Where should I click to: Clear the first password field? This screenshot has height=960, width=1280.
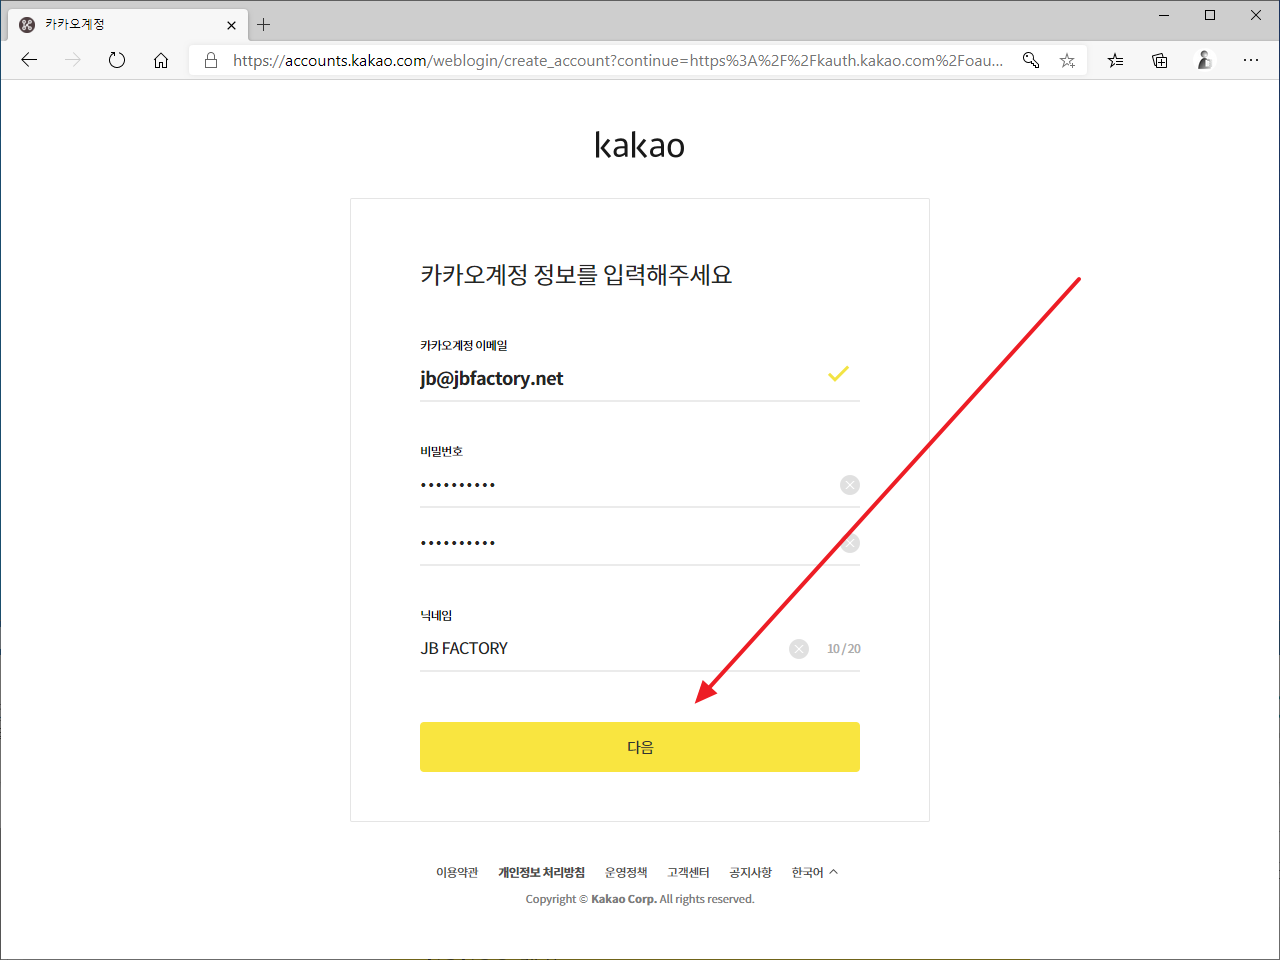pyautogui.click(x=850, y=485)
